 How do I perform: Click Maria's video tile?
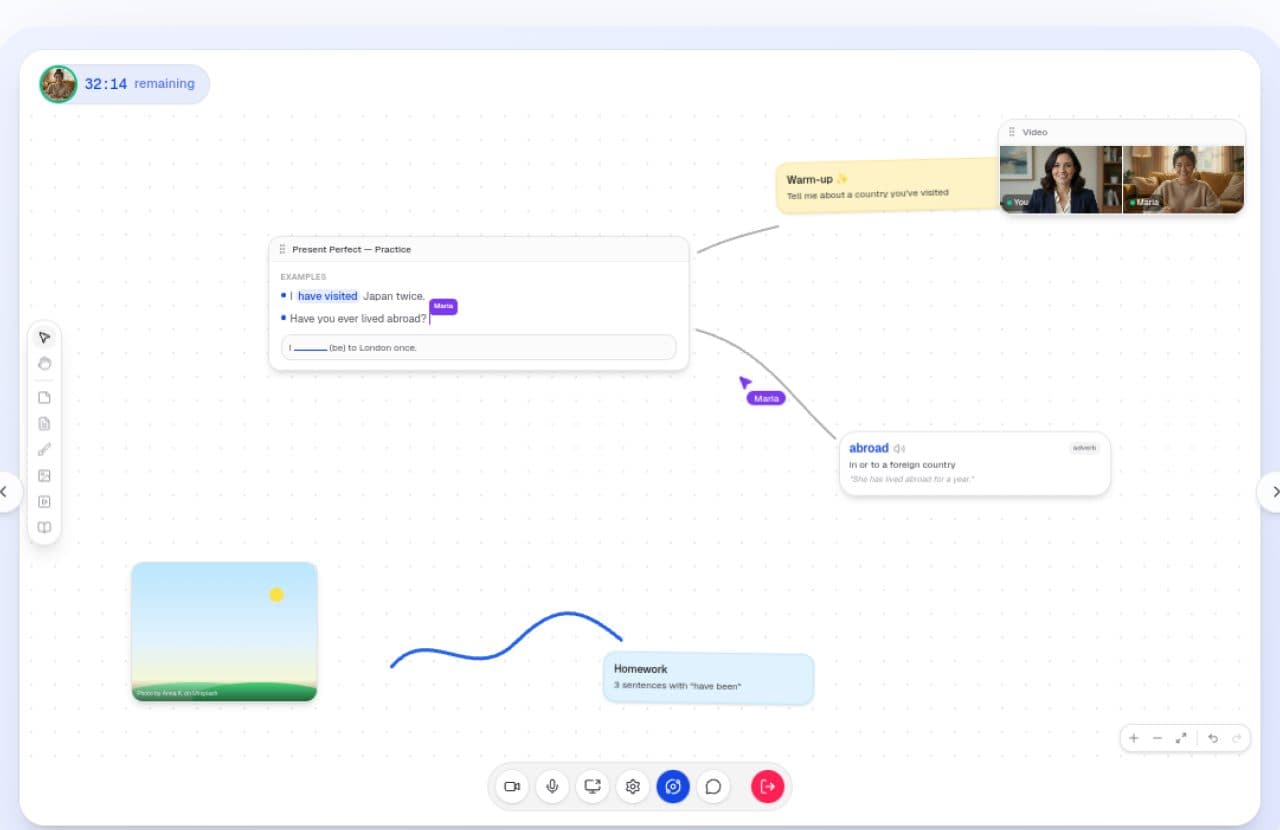click(x=1184, y=179)
